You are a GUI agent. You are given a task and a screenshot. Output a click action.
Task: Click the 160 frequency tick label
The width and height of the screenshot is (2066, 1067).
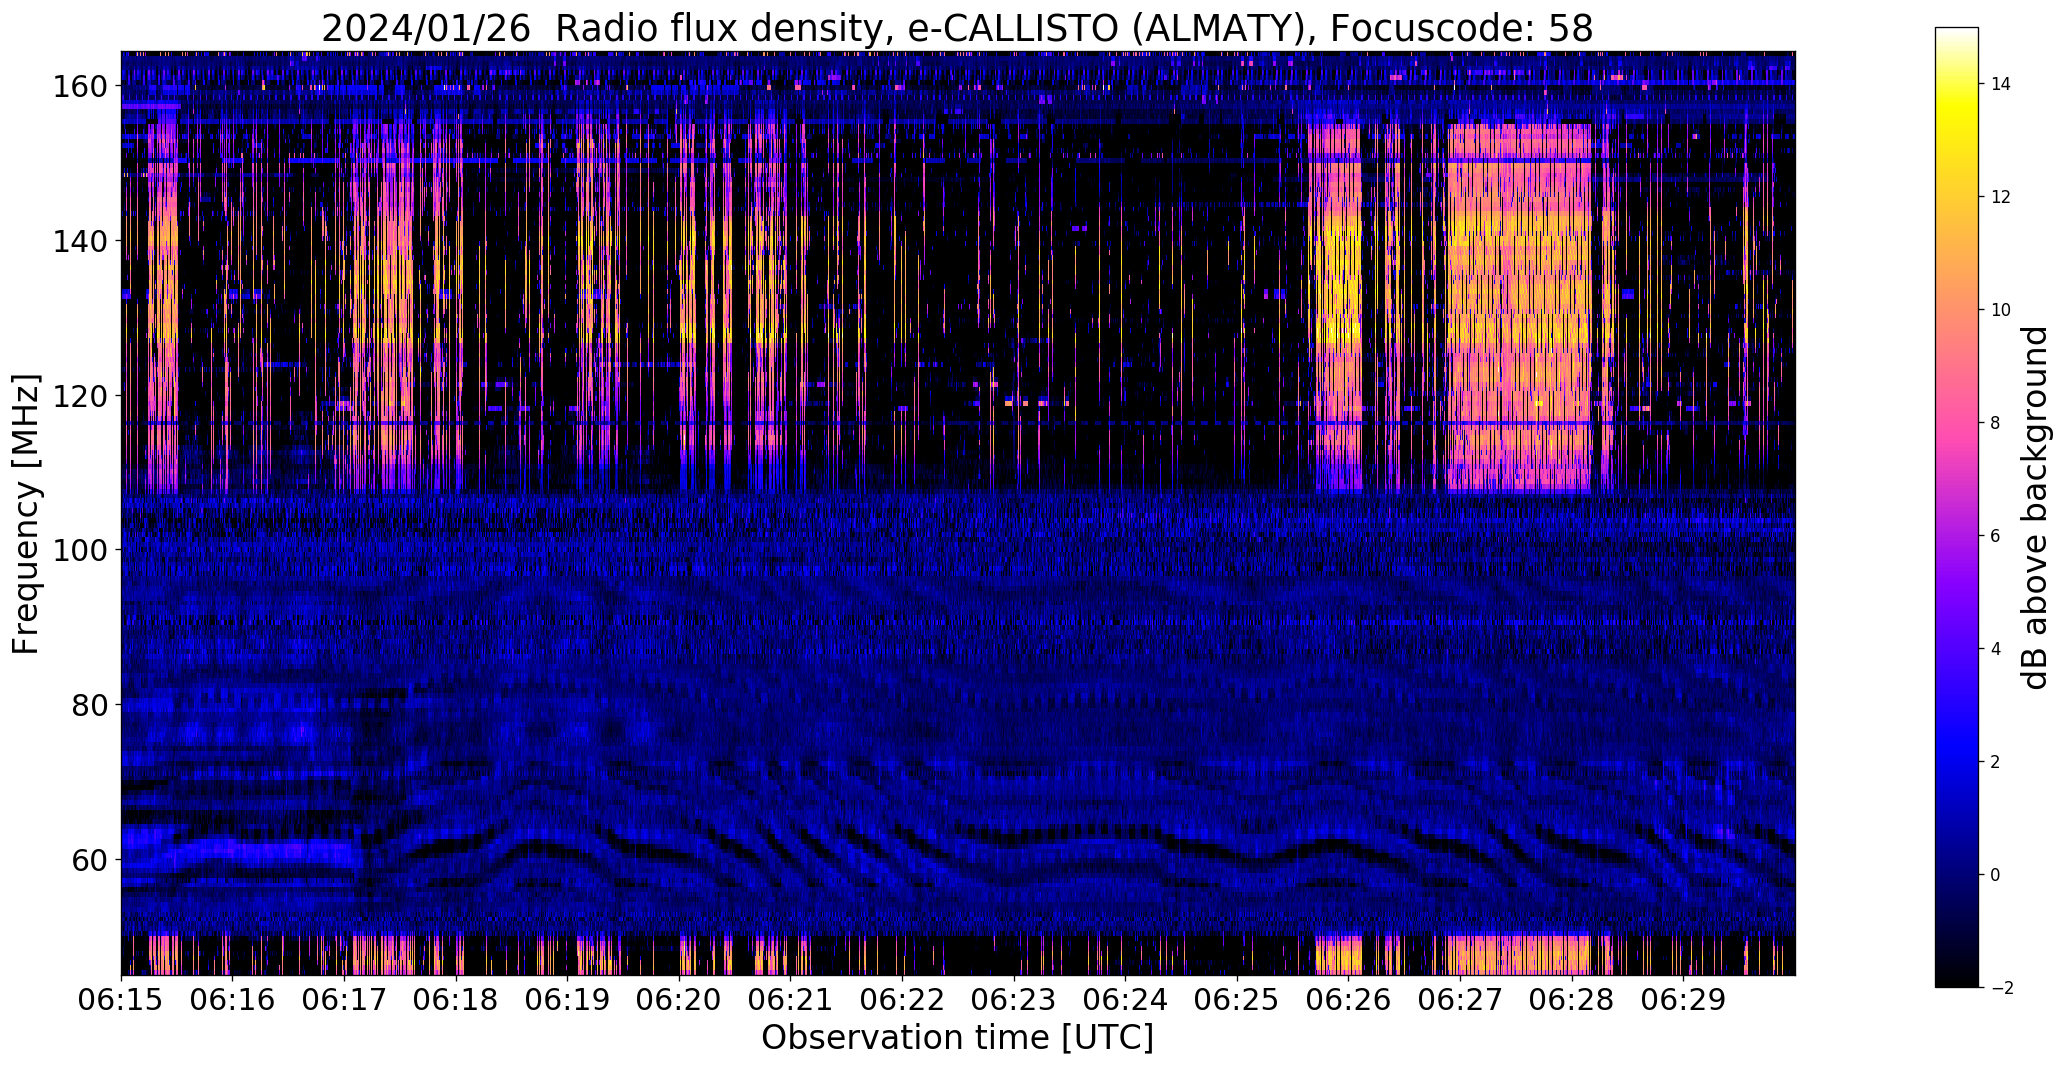point(80,87)
